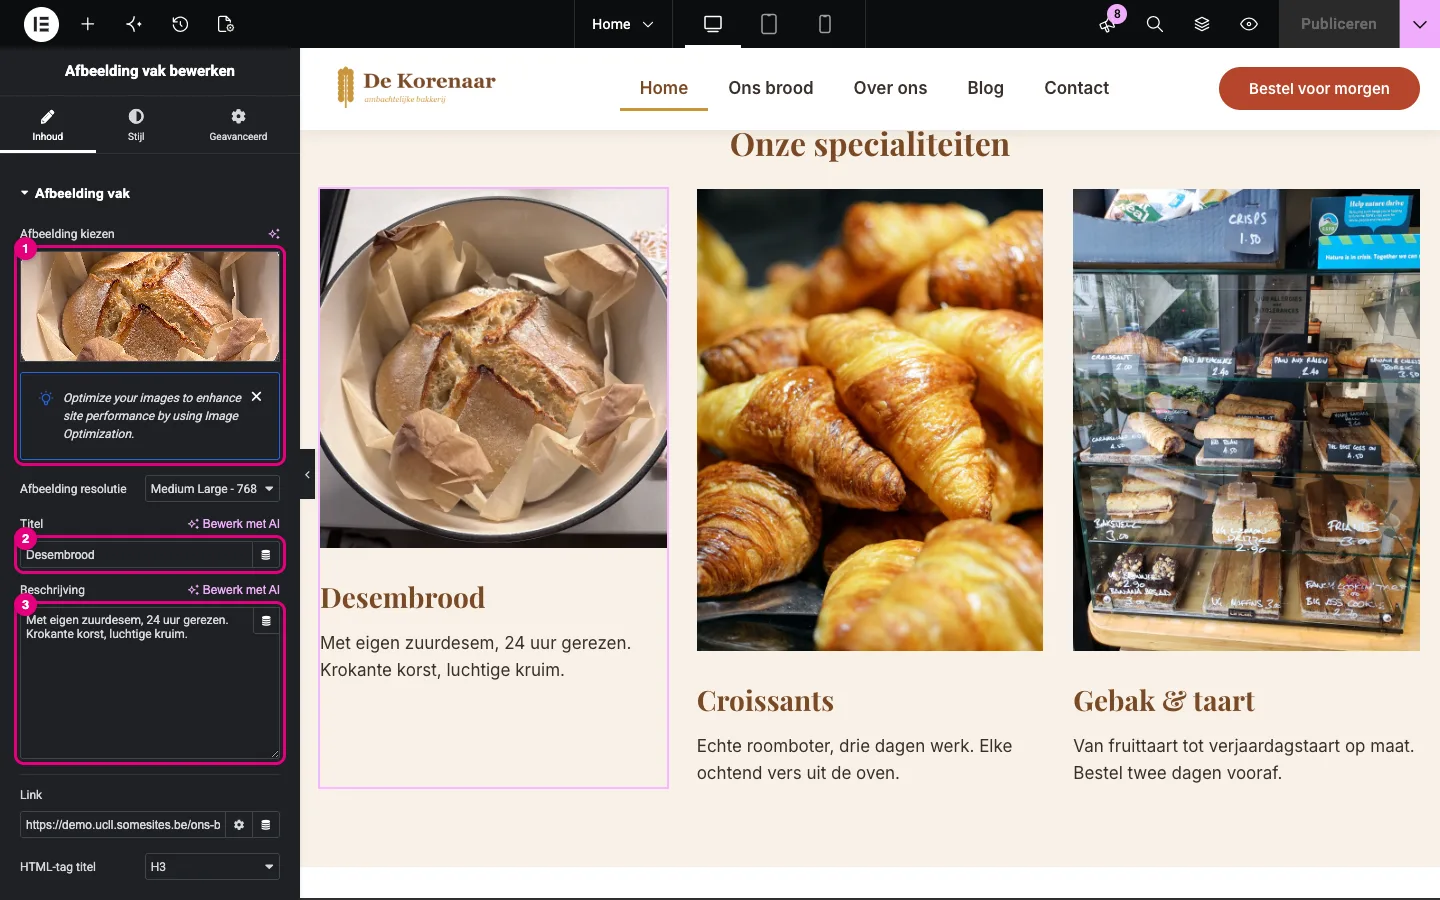Click the AI sparkle icon beside Afbeelding kiezen
Image resolution: width=1440 pixels, height=900 pixels.
pyautogui.click(x=274, y=234)
